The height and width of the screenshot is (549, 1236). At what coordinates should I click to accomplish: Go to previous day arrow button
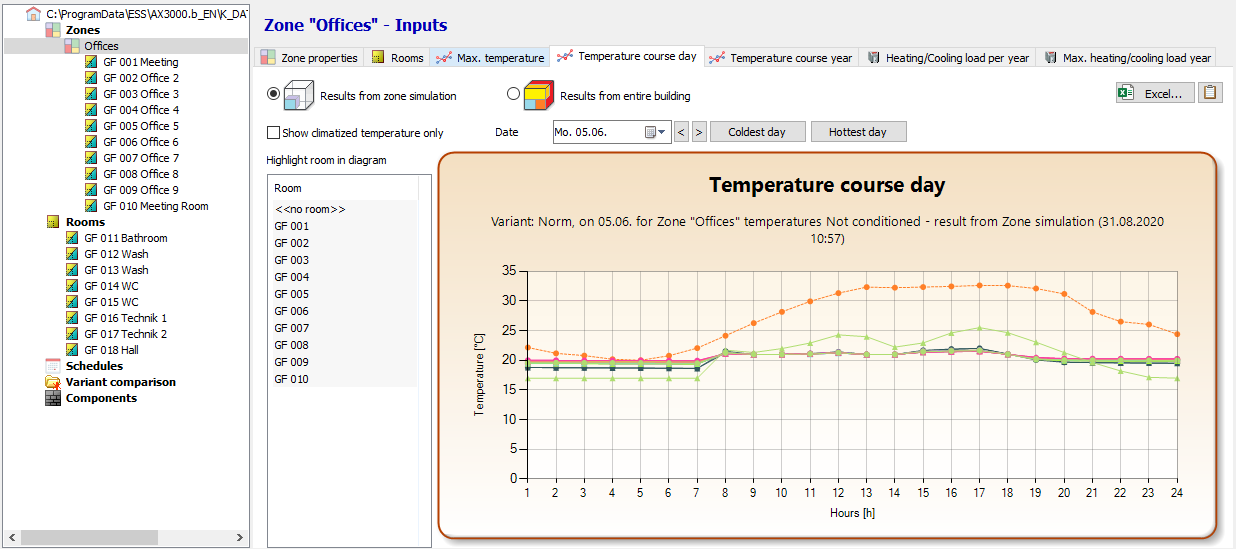(x=681, y=132)
